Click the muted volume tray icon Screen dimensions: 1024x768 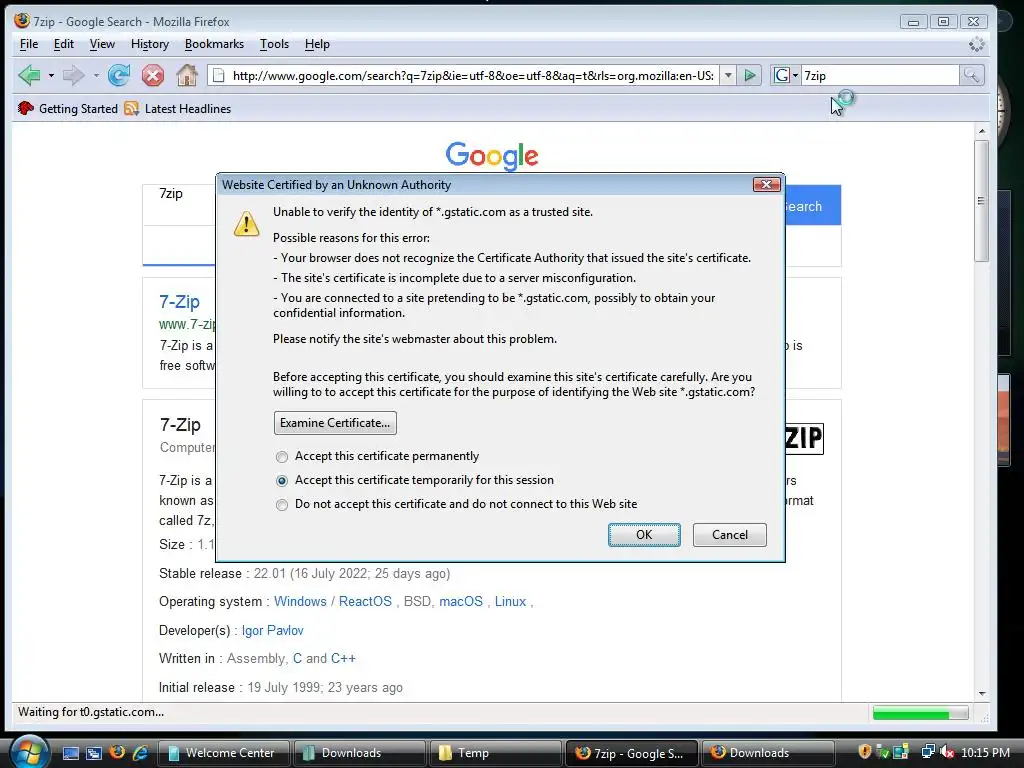[947, 752]
